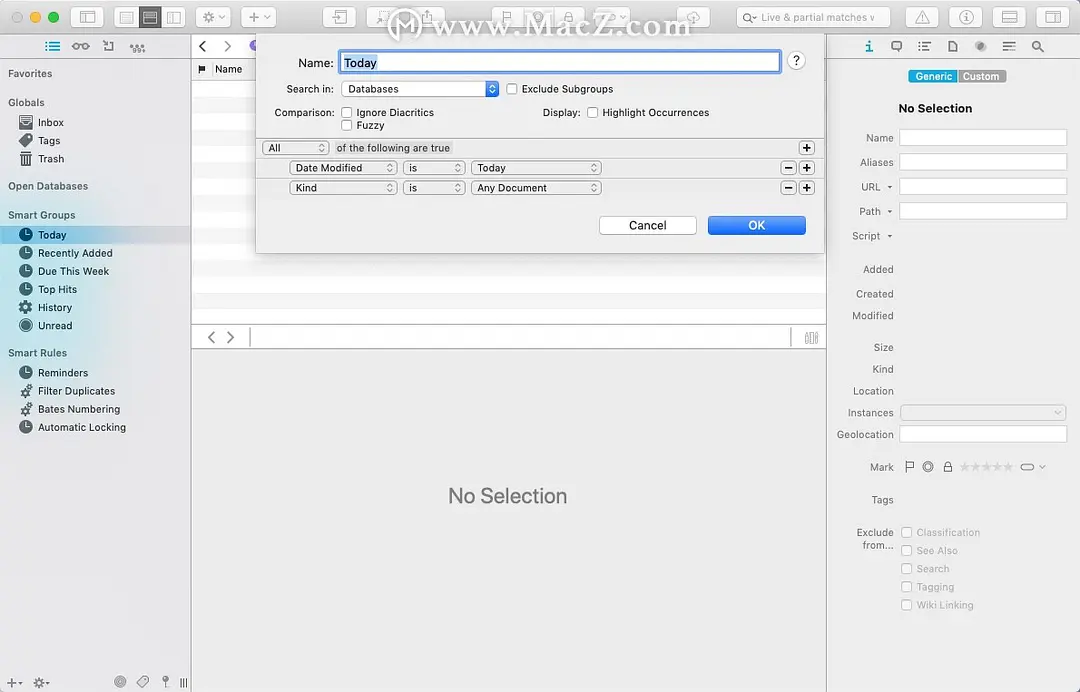Open the inspector Concordance circle tab
Viewport: 1080px width, 692px height.
980,46
